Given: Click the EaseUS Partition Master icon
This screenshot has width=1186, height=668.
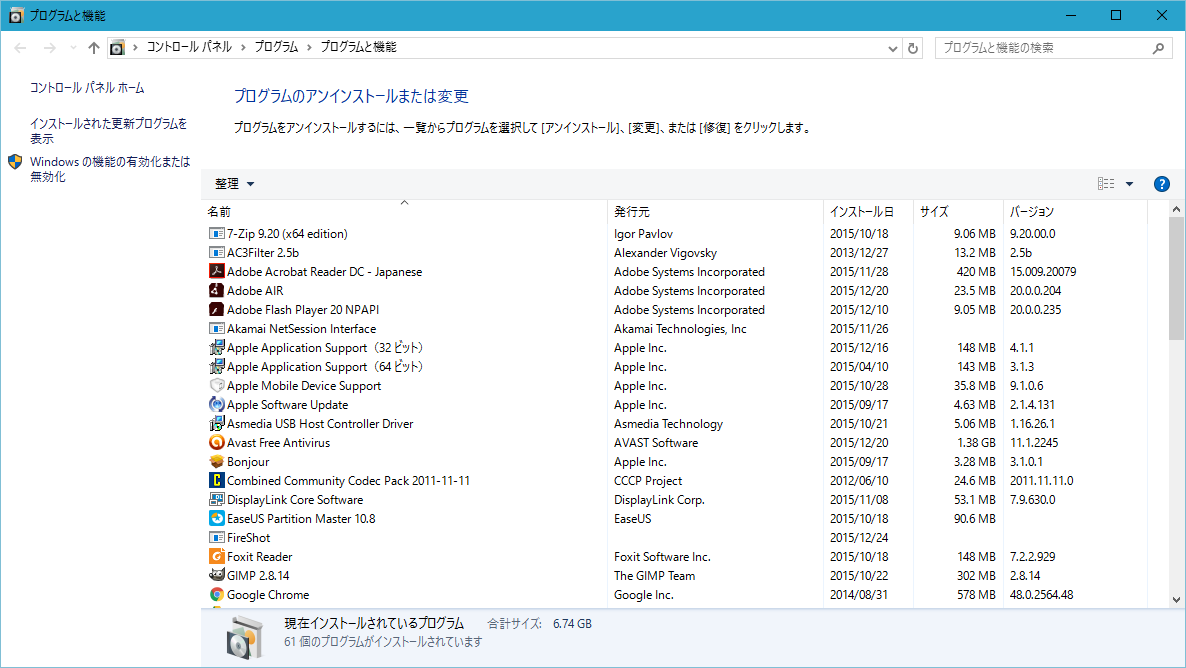Looking at the screenshot, I should [217, 518].
